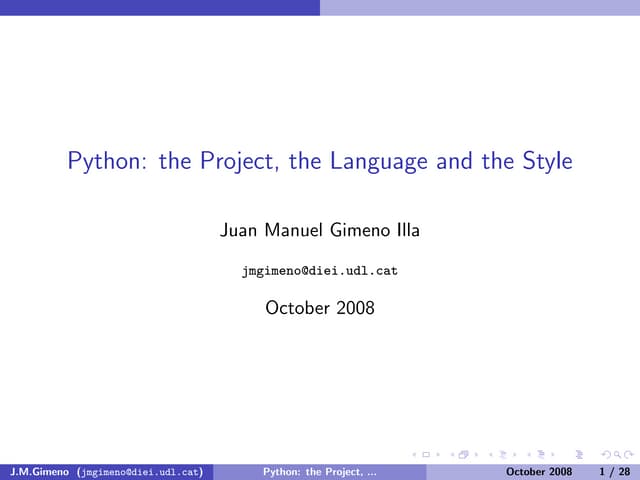Go to next frame using right arrow
The height and width of the screenshot is (480, 640).
coord(476,456)
